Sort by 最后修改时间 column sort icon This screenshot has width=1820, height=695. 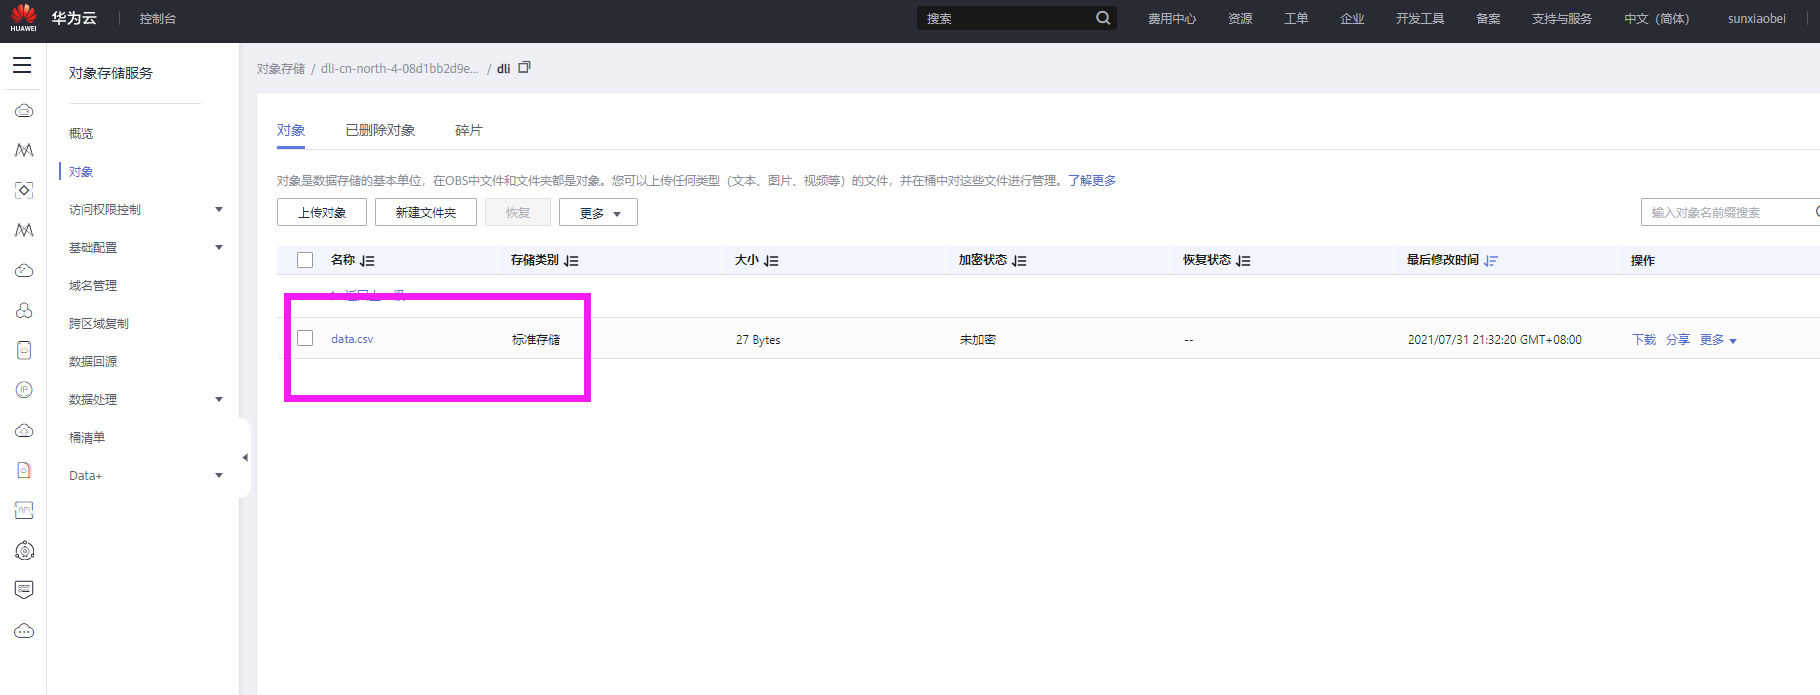click(x=1491, y=260)
